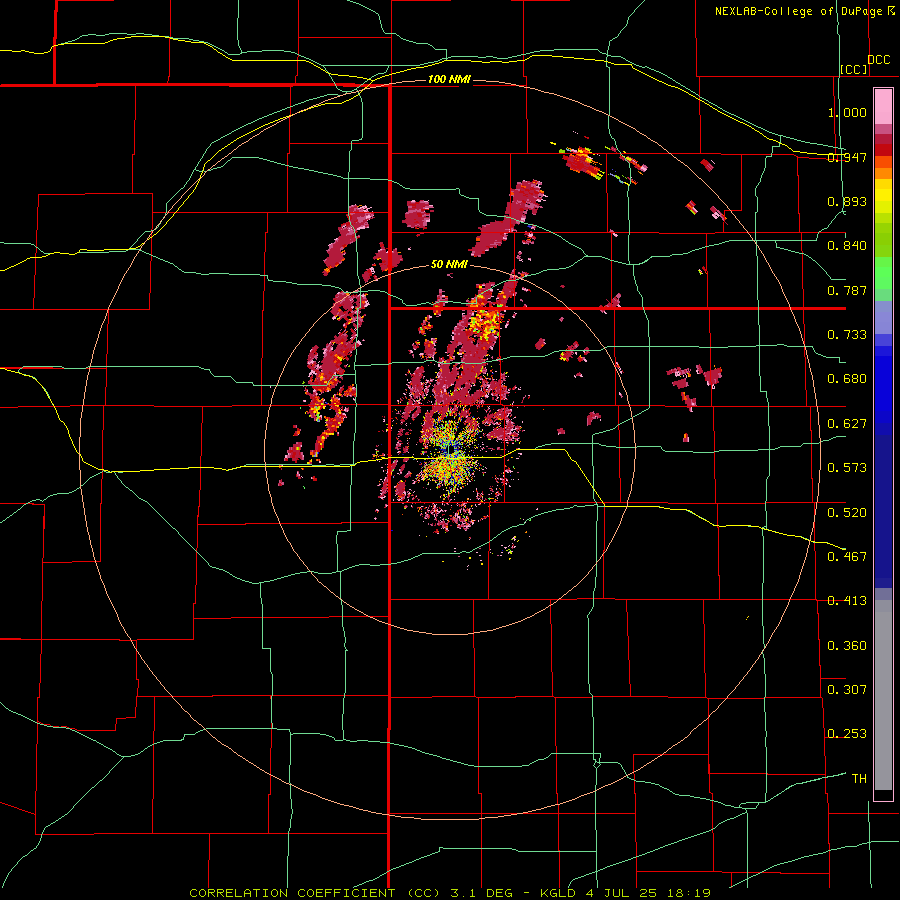900x900 pixels.
Task: Click the light pink top segment of color bar
Action: [883, 107]
